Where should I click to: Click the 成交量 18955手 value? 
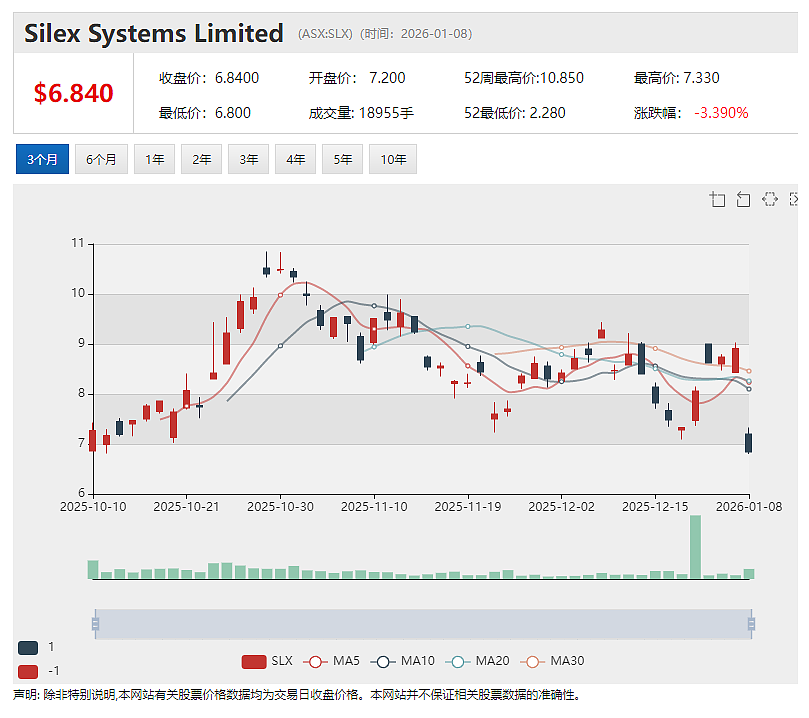tap(386, 113)
